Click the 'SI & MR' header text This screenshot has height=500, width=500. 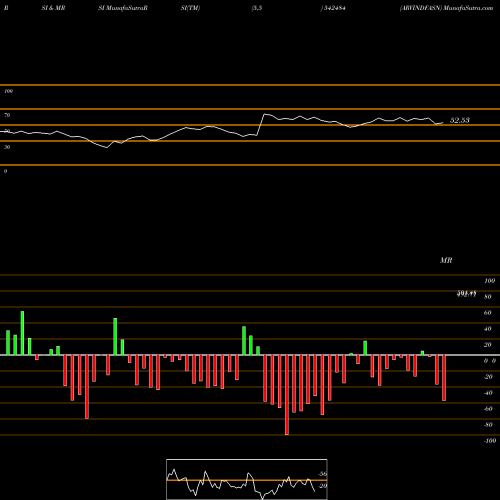point(53,8)
